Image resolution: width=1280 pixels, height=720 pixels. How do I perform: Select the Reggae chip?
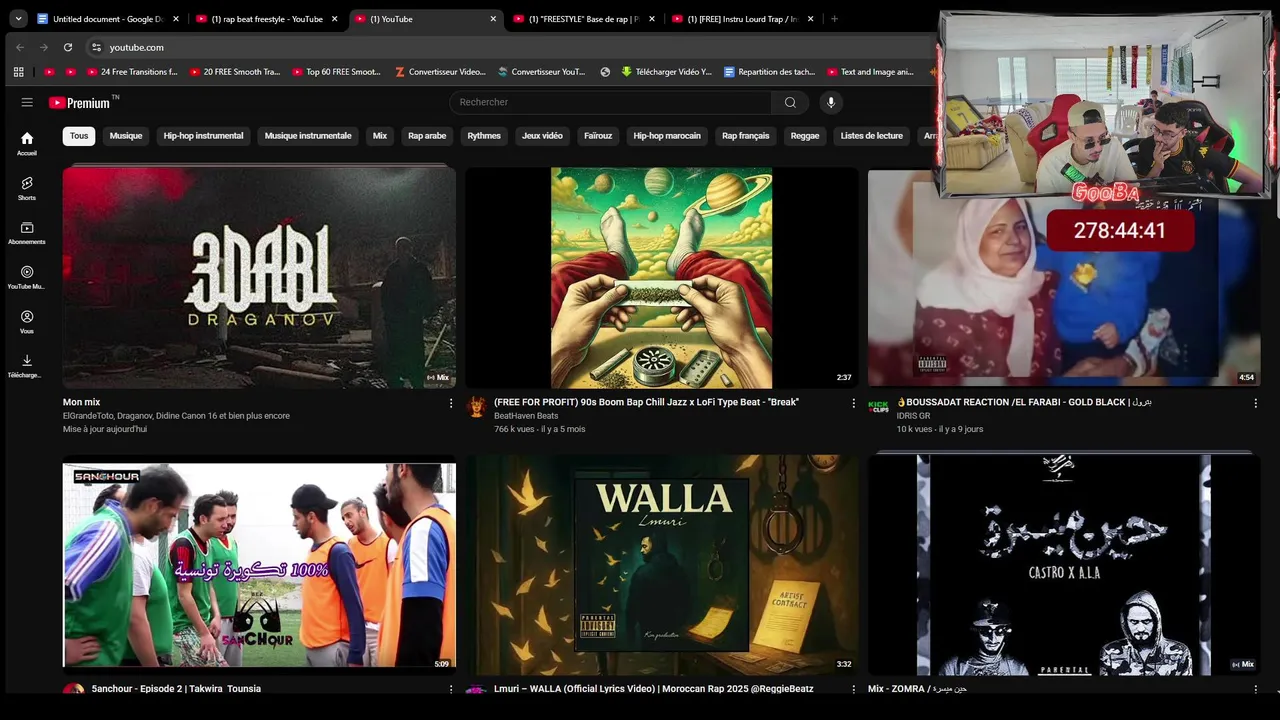(805, 136)
